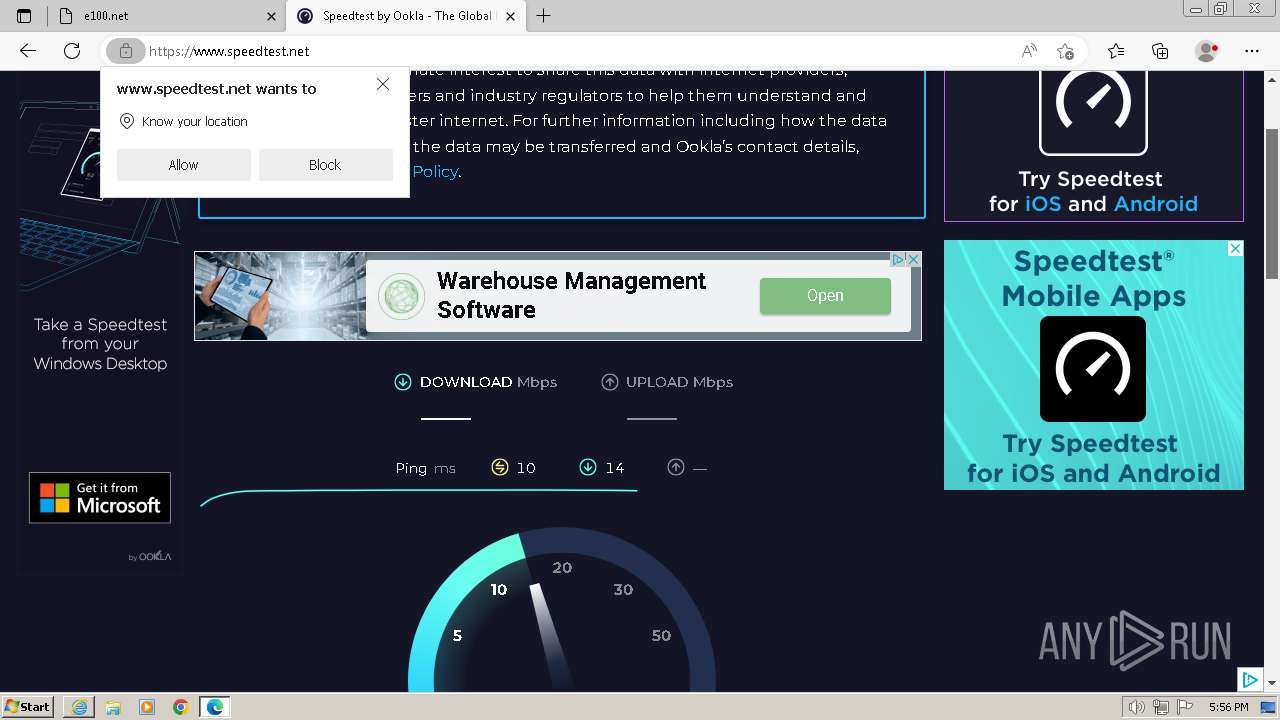
Task: Close the Warehouse Management ad
Action: (913, 259)
